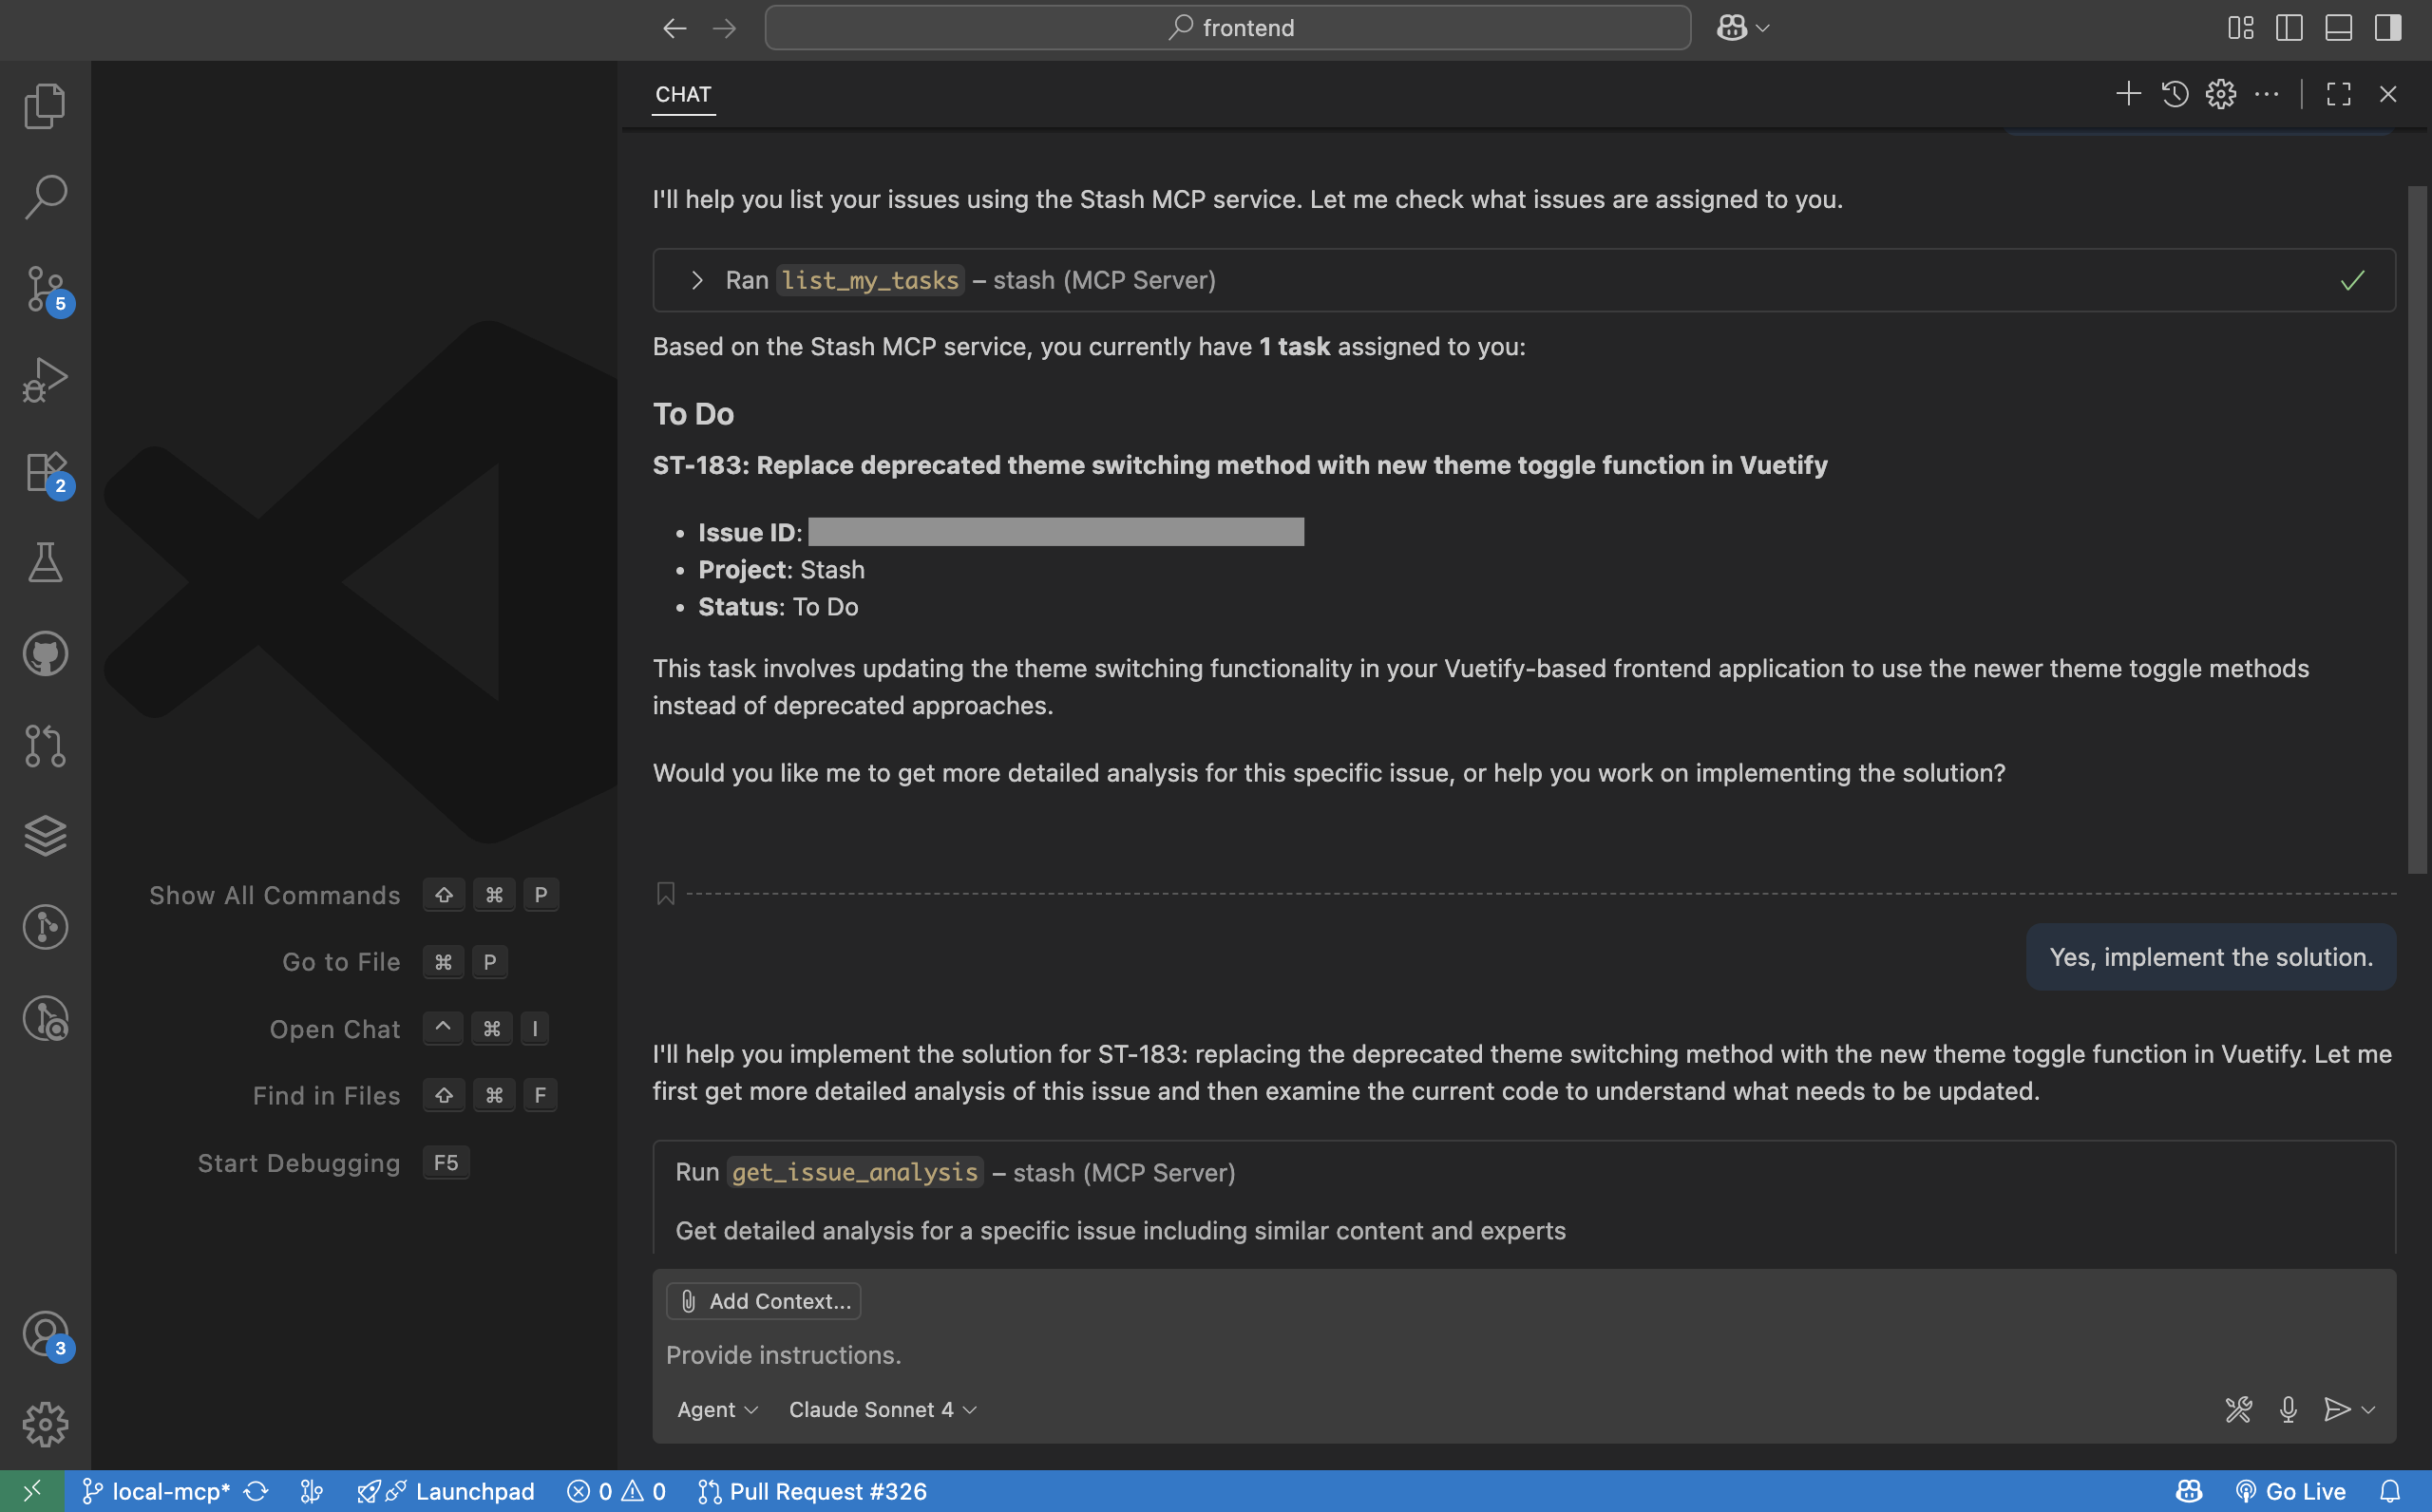Toggle the primary side bar layout button
This screenshot has height=1512, width=2432.
pyautogui.click(x=2289, y=28)
